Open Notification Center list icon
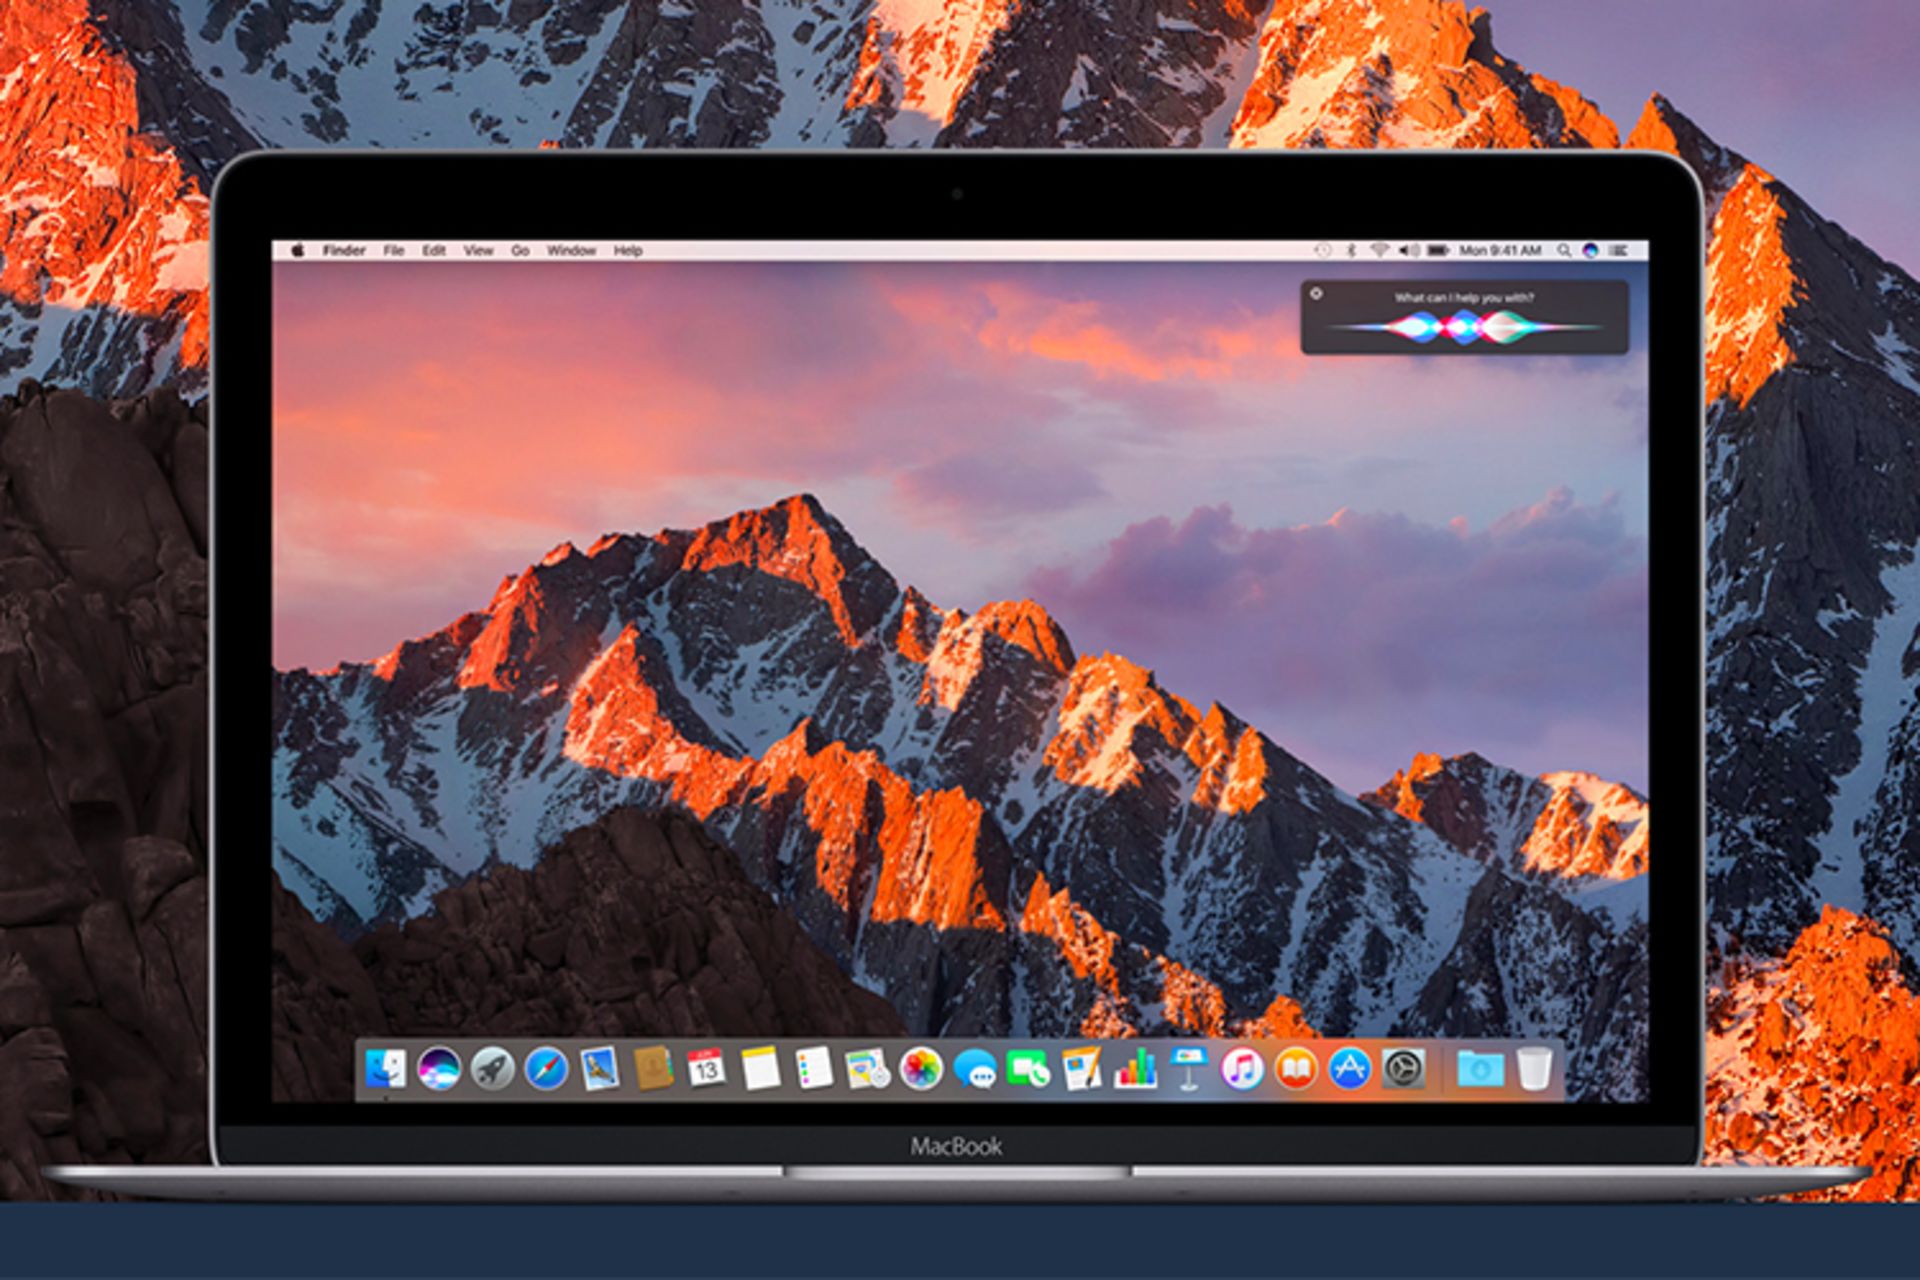The width and height of the screenshot is (1920, 1280). [1619, 250]
